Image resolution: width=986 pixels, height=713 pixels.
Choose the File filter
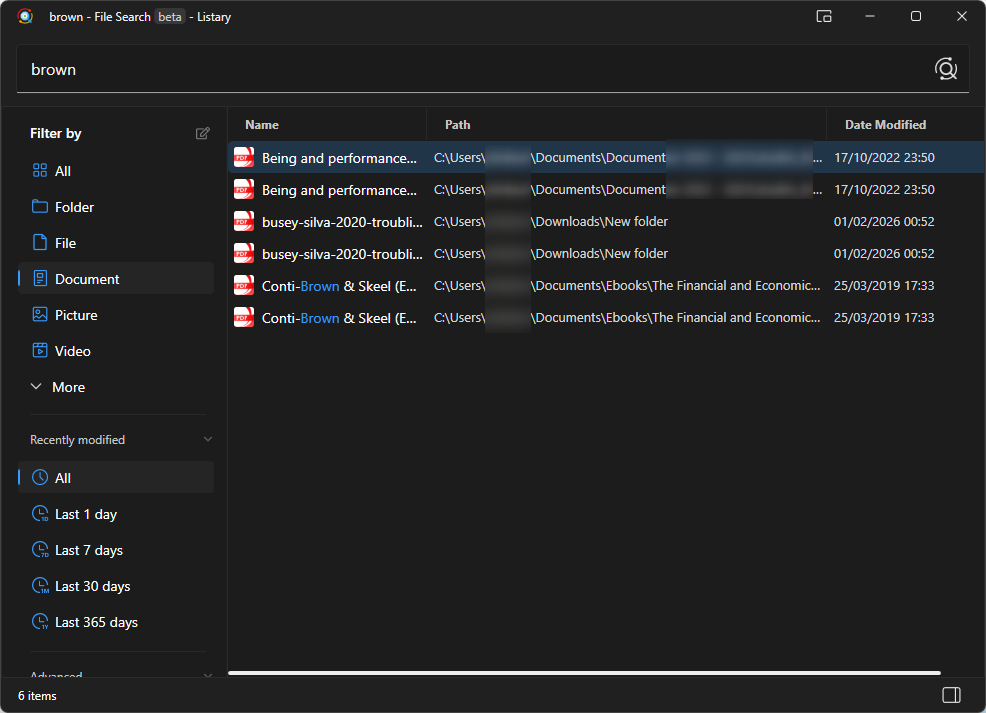coord(65,243)
